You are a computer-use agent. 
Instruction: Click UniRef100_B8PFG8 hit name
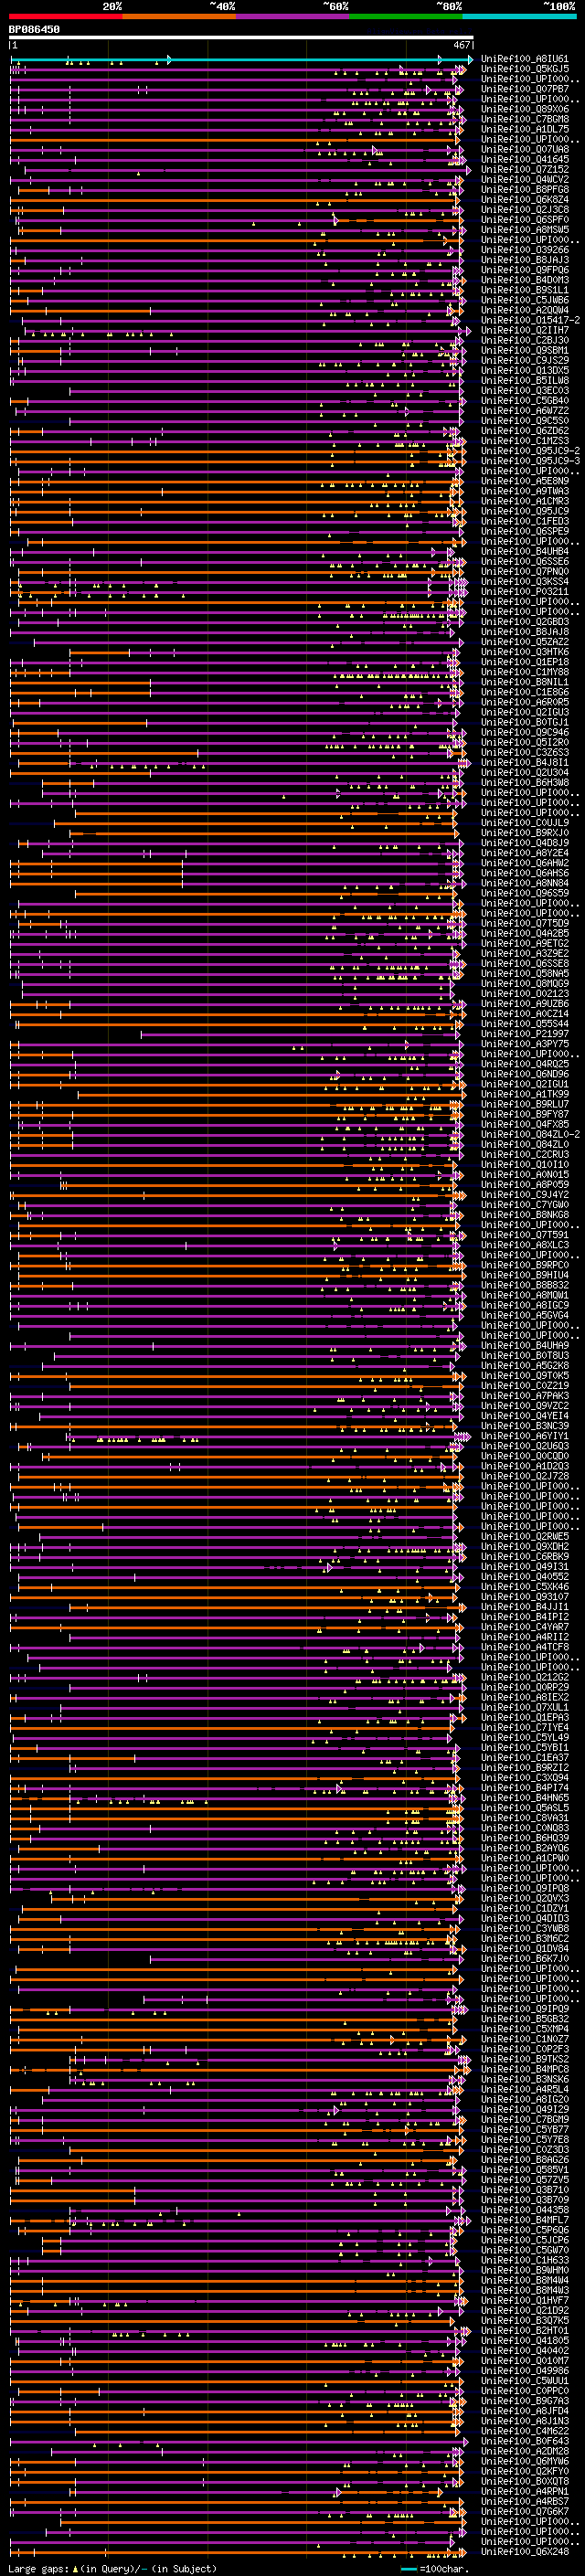[525, 189]
